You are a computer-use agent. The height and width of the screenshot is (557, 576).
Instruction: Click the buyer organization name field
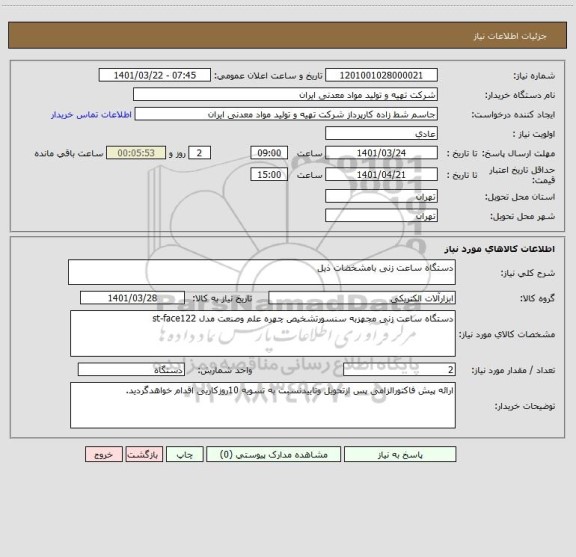click(x=285, y=95)
